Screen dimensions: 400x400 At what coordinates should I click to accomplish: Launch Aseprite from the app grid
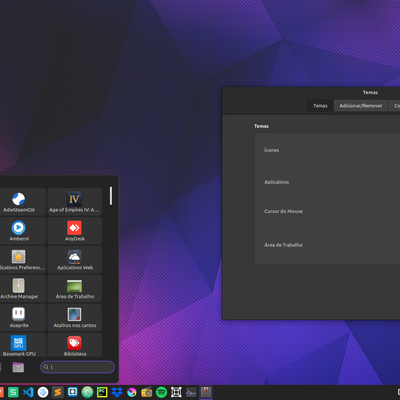[x=19, y=317]
